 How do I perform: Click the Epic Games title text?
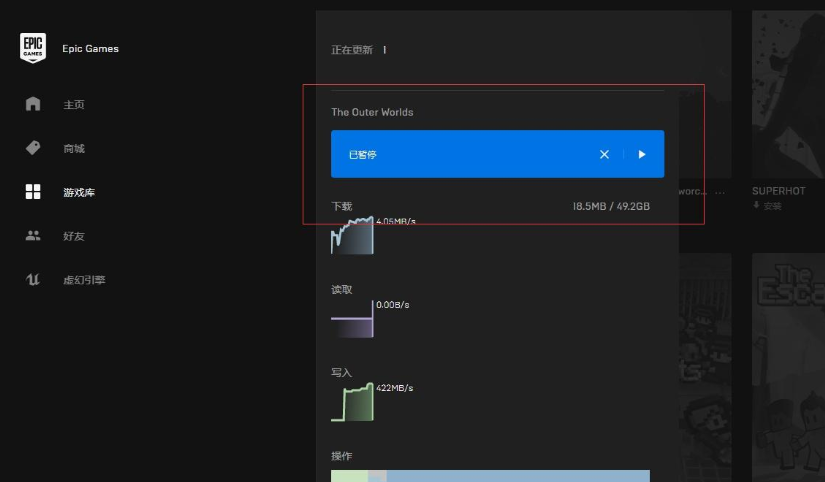pos(90,48)
